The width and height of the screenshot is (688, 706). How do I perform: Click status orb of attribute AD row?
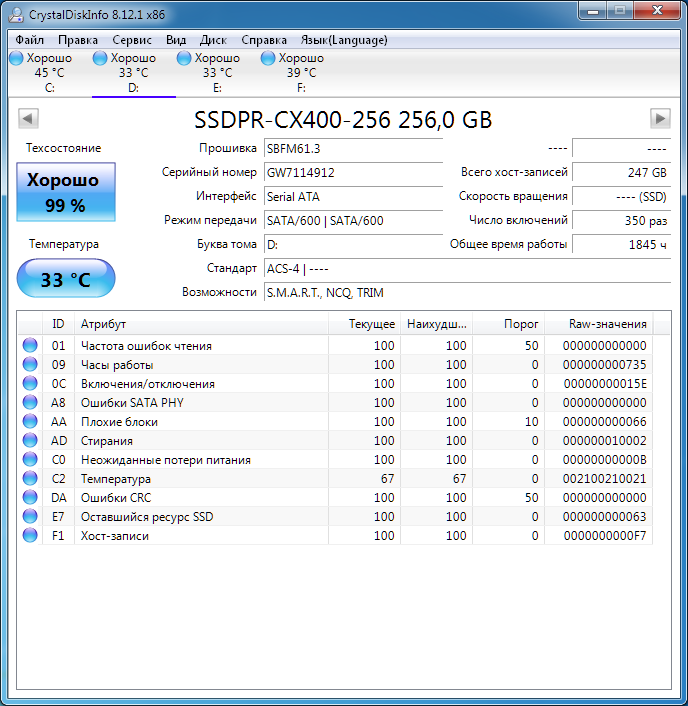point(30,440)
